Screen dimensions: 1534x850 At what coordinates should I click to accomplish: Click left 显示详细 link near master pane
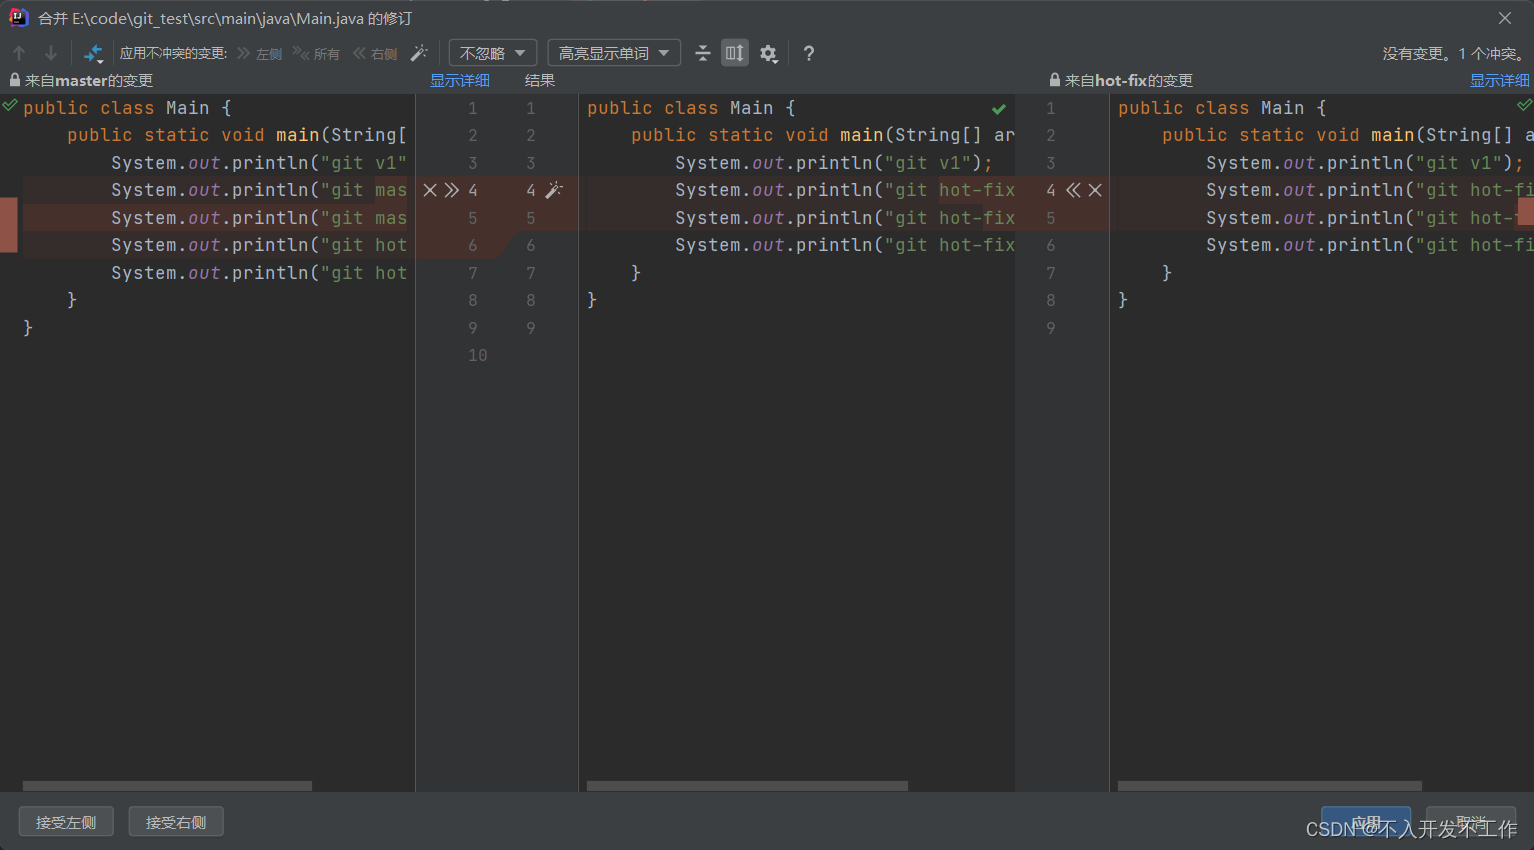[x=460, y=80]
